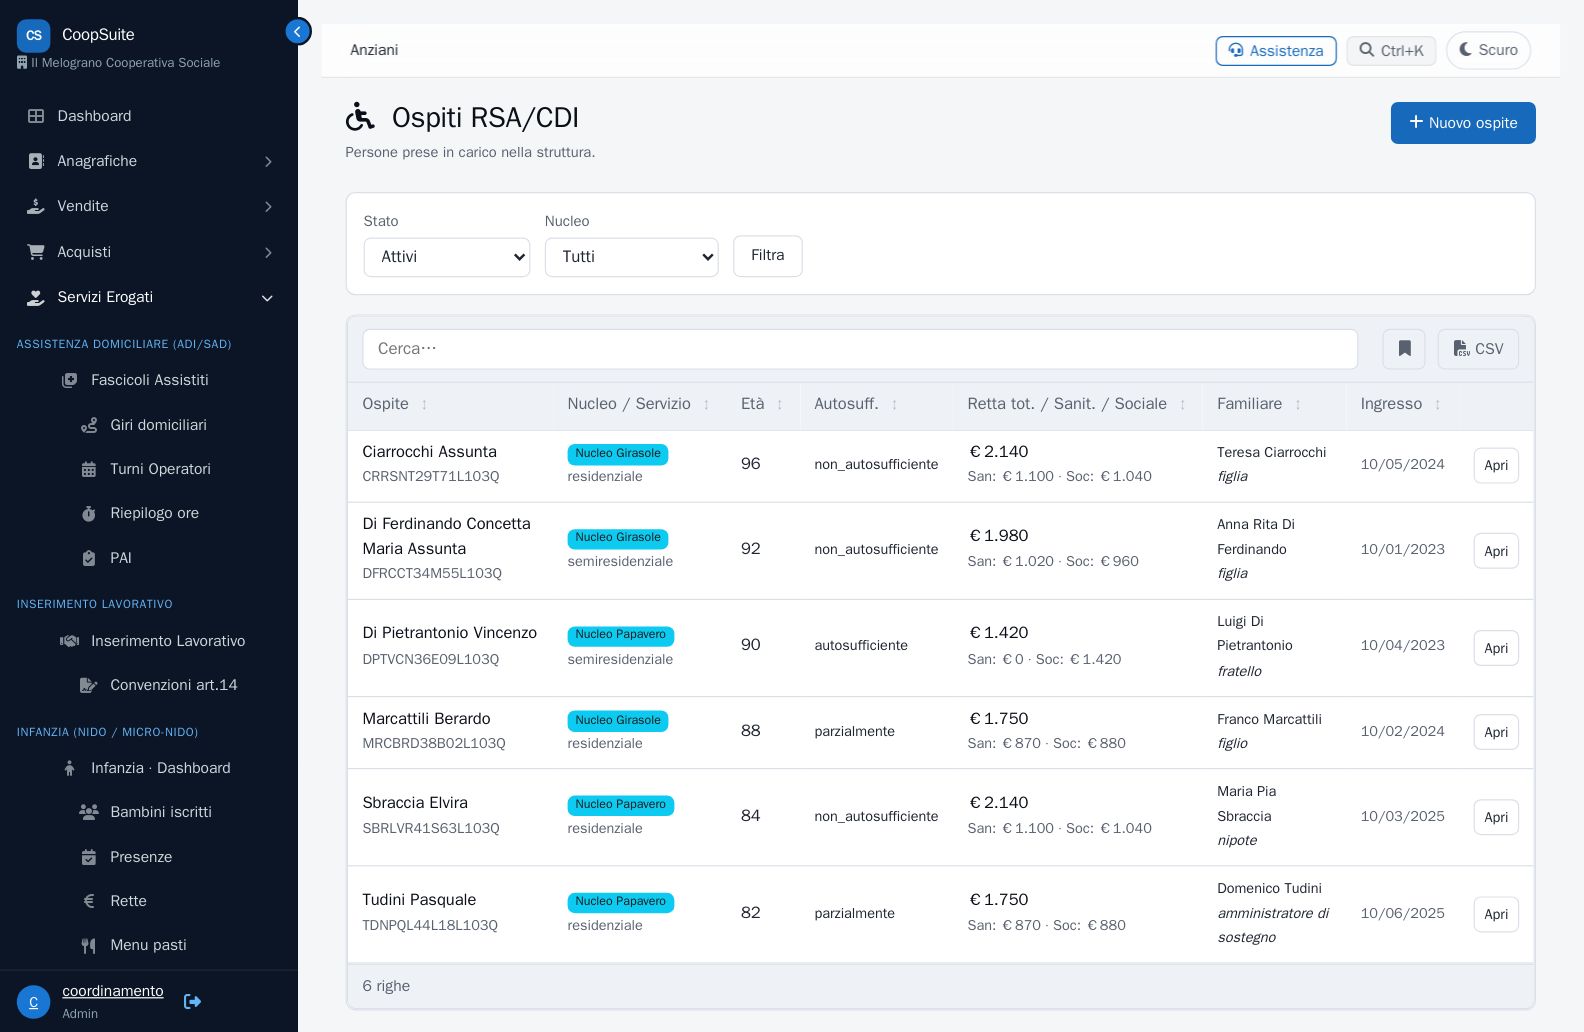Click in the Cerca search field
Viewport: 1584px width, 1032px height.
860,349
